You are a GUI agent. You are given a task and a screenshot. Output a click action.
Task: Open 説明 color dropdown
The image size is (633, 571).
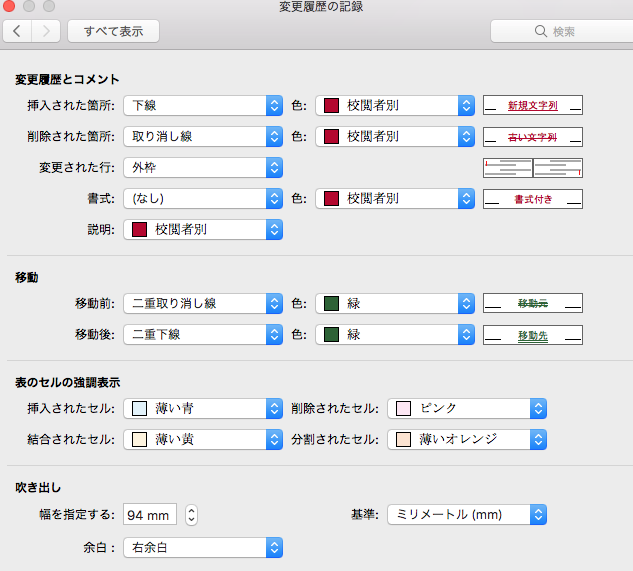click(x=203, y=229)
